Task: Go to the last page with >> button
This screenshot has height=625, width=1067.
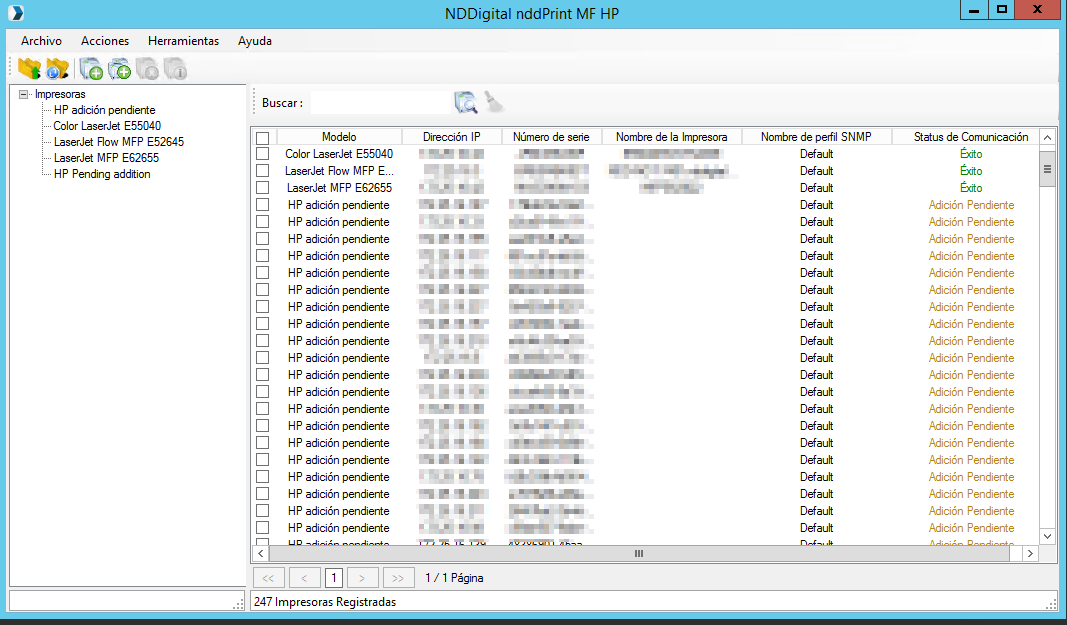Action: pos(398,577)
